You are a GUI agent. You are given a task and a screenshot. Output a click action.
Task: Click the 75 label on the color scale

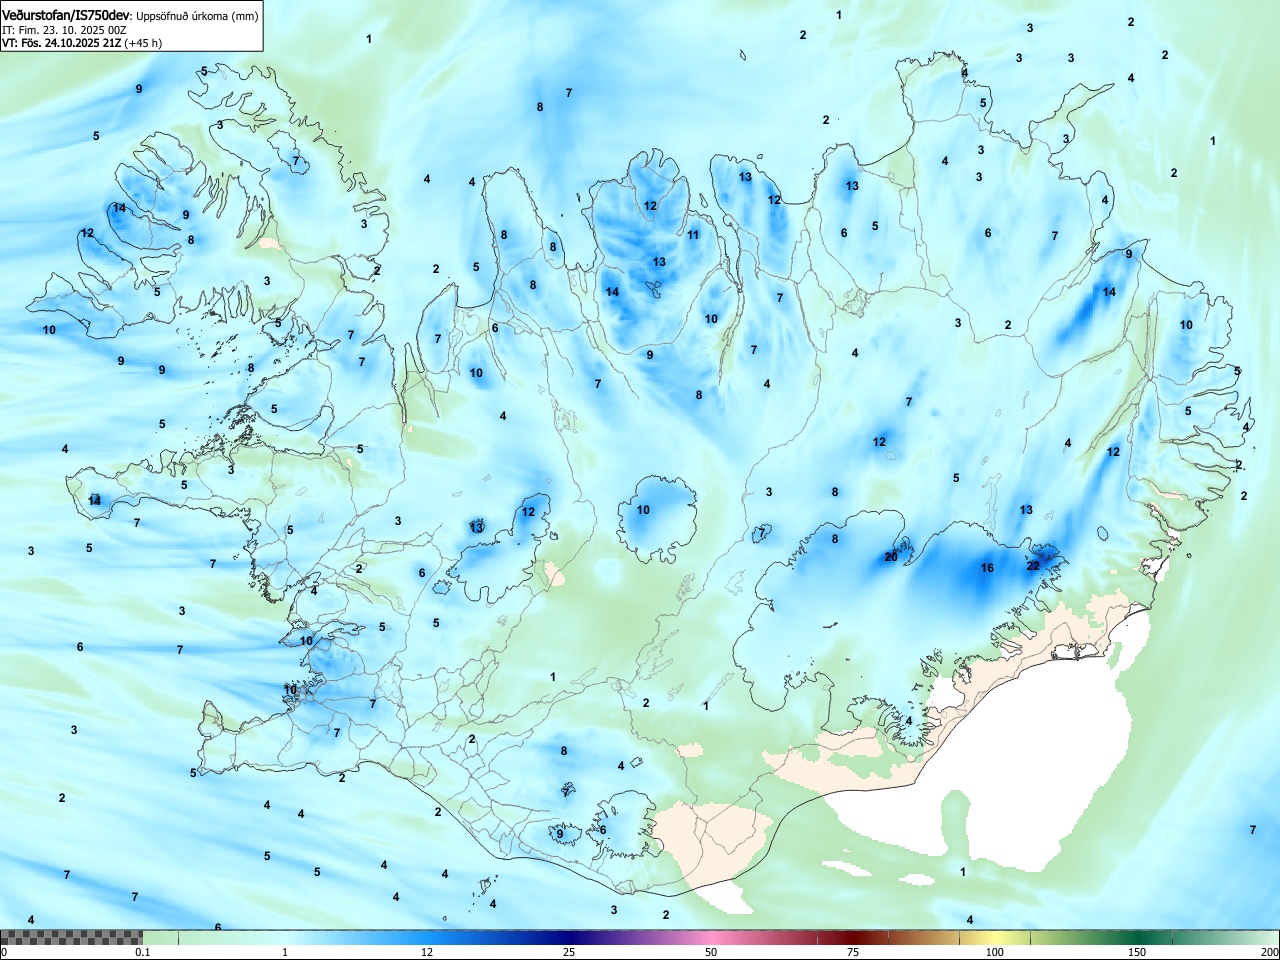pos(853,952)
